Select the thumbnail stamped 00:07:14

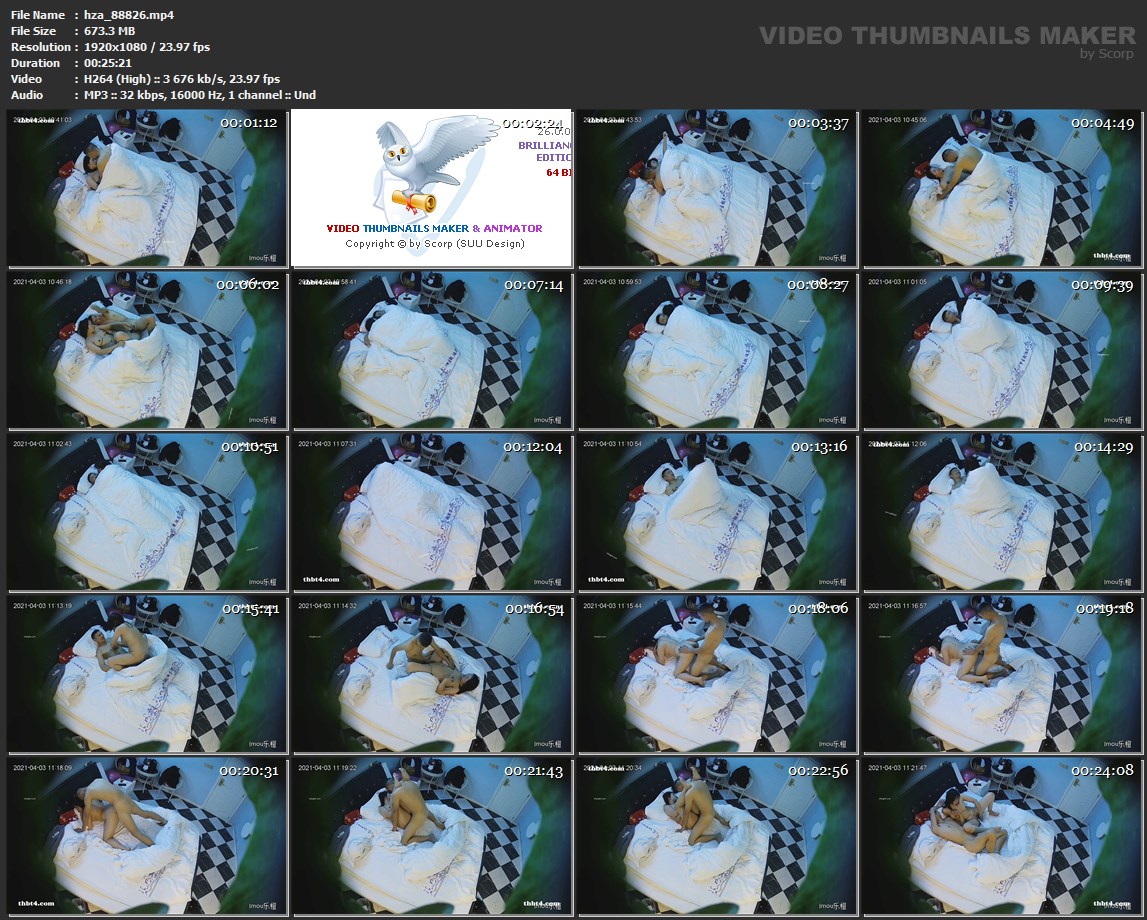432,351
